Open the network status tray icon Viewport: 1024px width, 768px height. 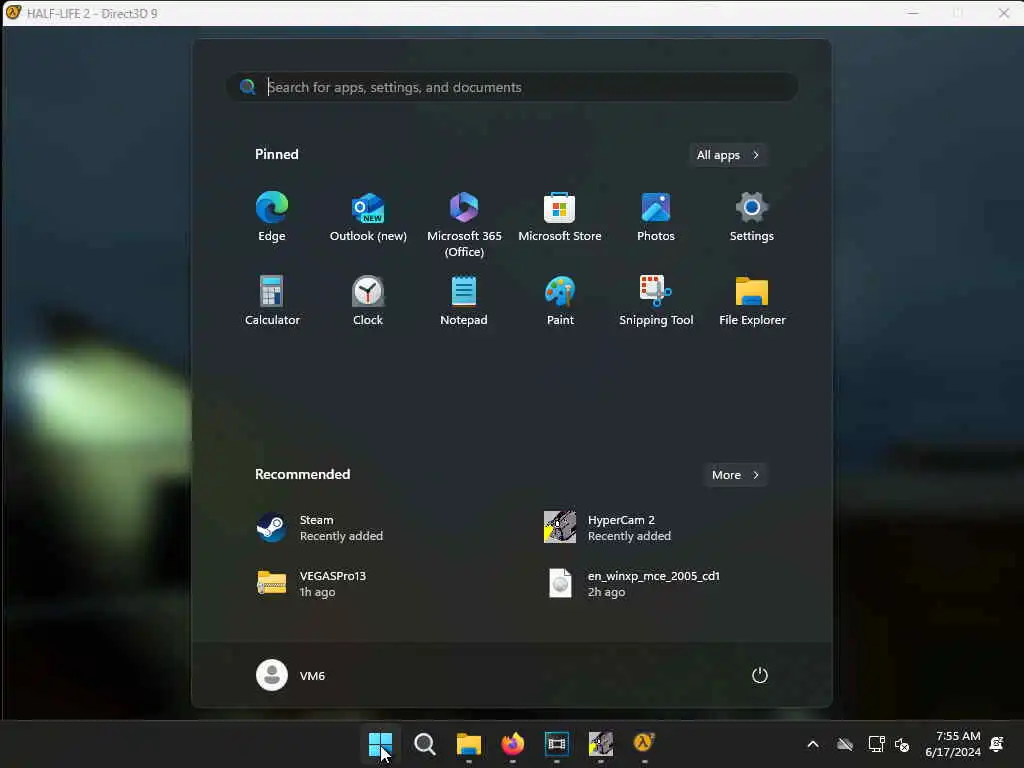pyautogui.click(x=876, y=744)
